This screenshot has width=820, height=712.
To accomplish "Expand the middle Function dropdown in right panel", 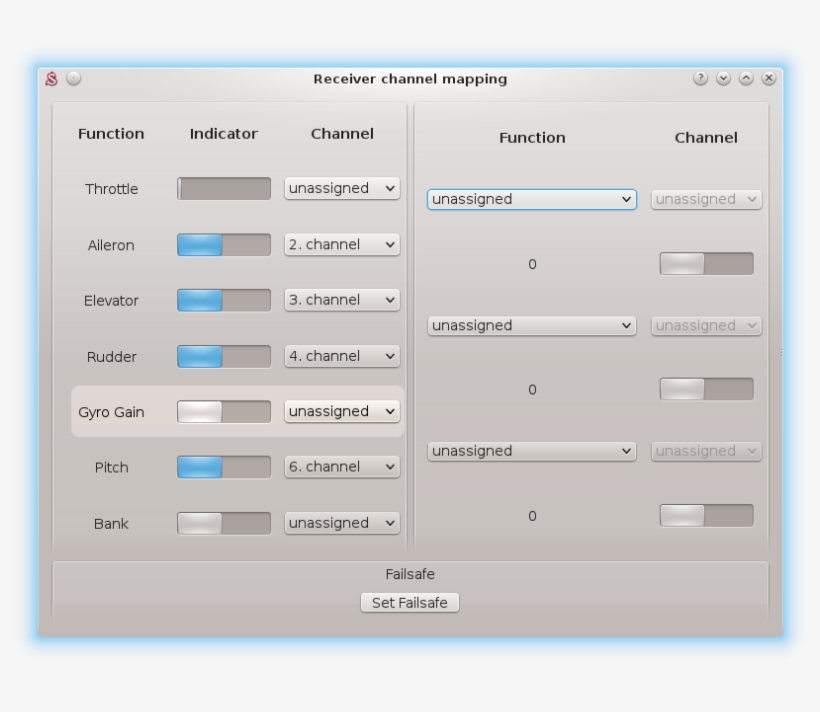I will pyautogui.click(x=532, y=326).
